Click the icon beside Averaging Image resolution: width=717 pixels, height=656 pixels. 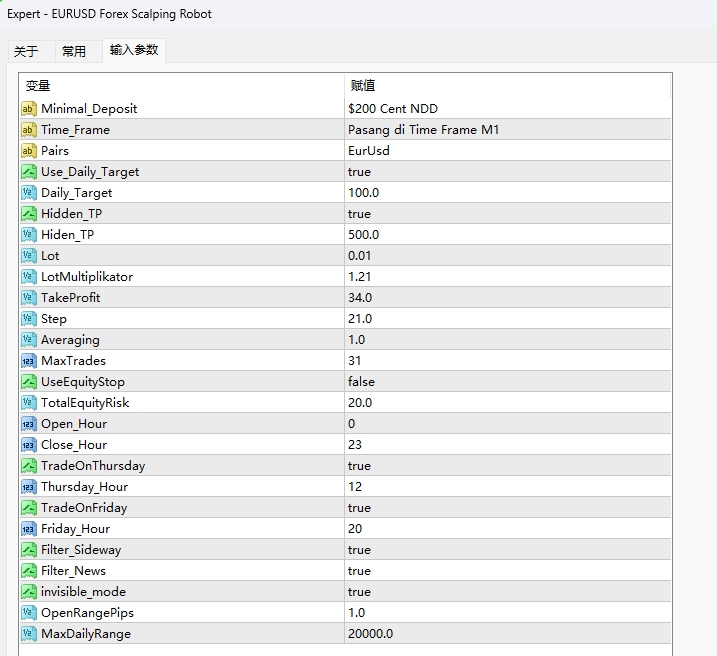29,340
